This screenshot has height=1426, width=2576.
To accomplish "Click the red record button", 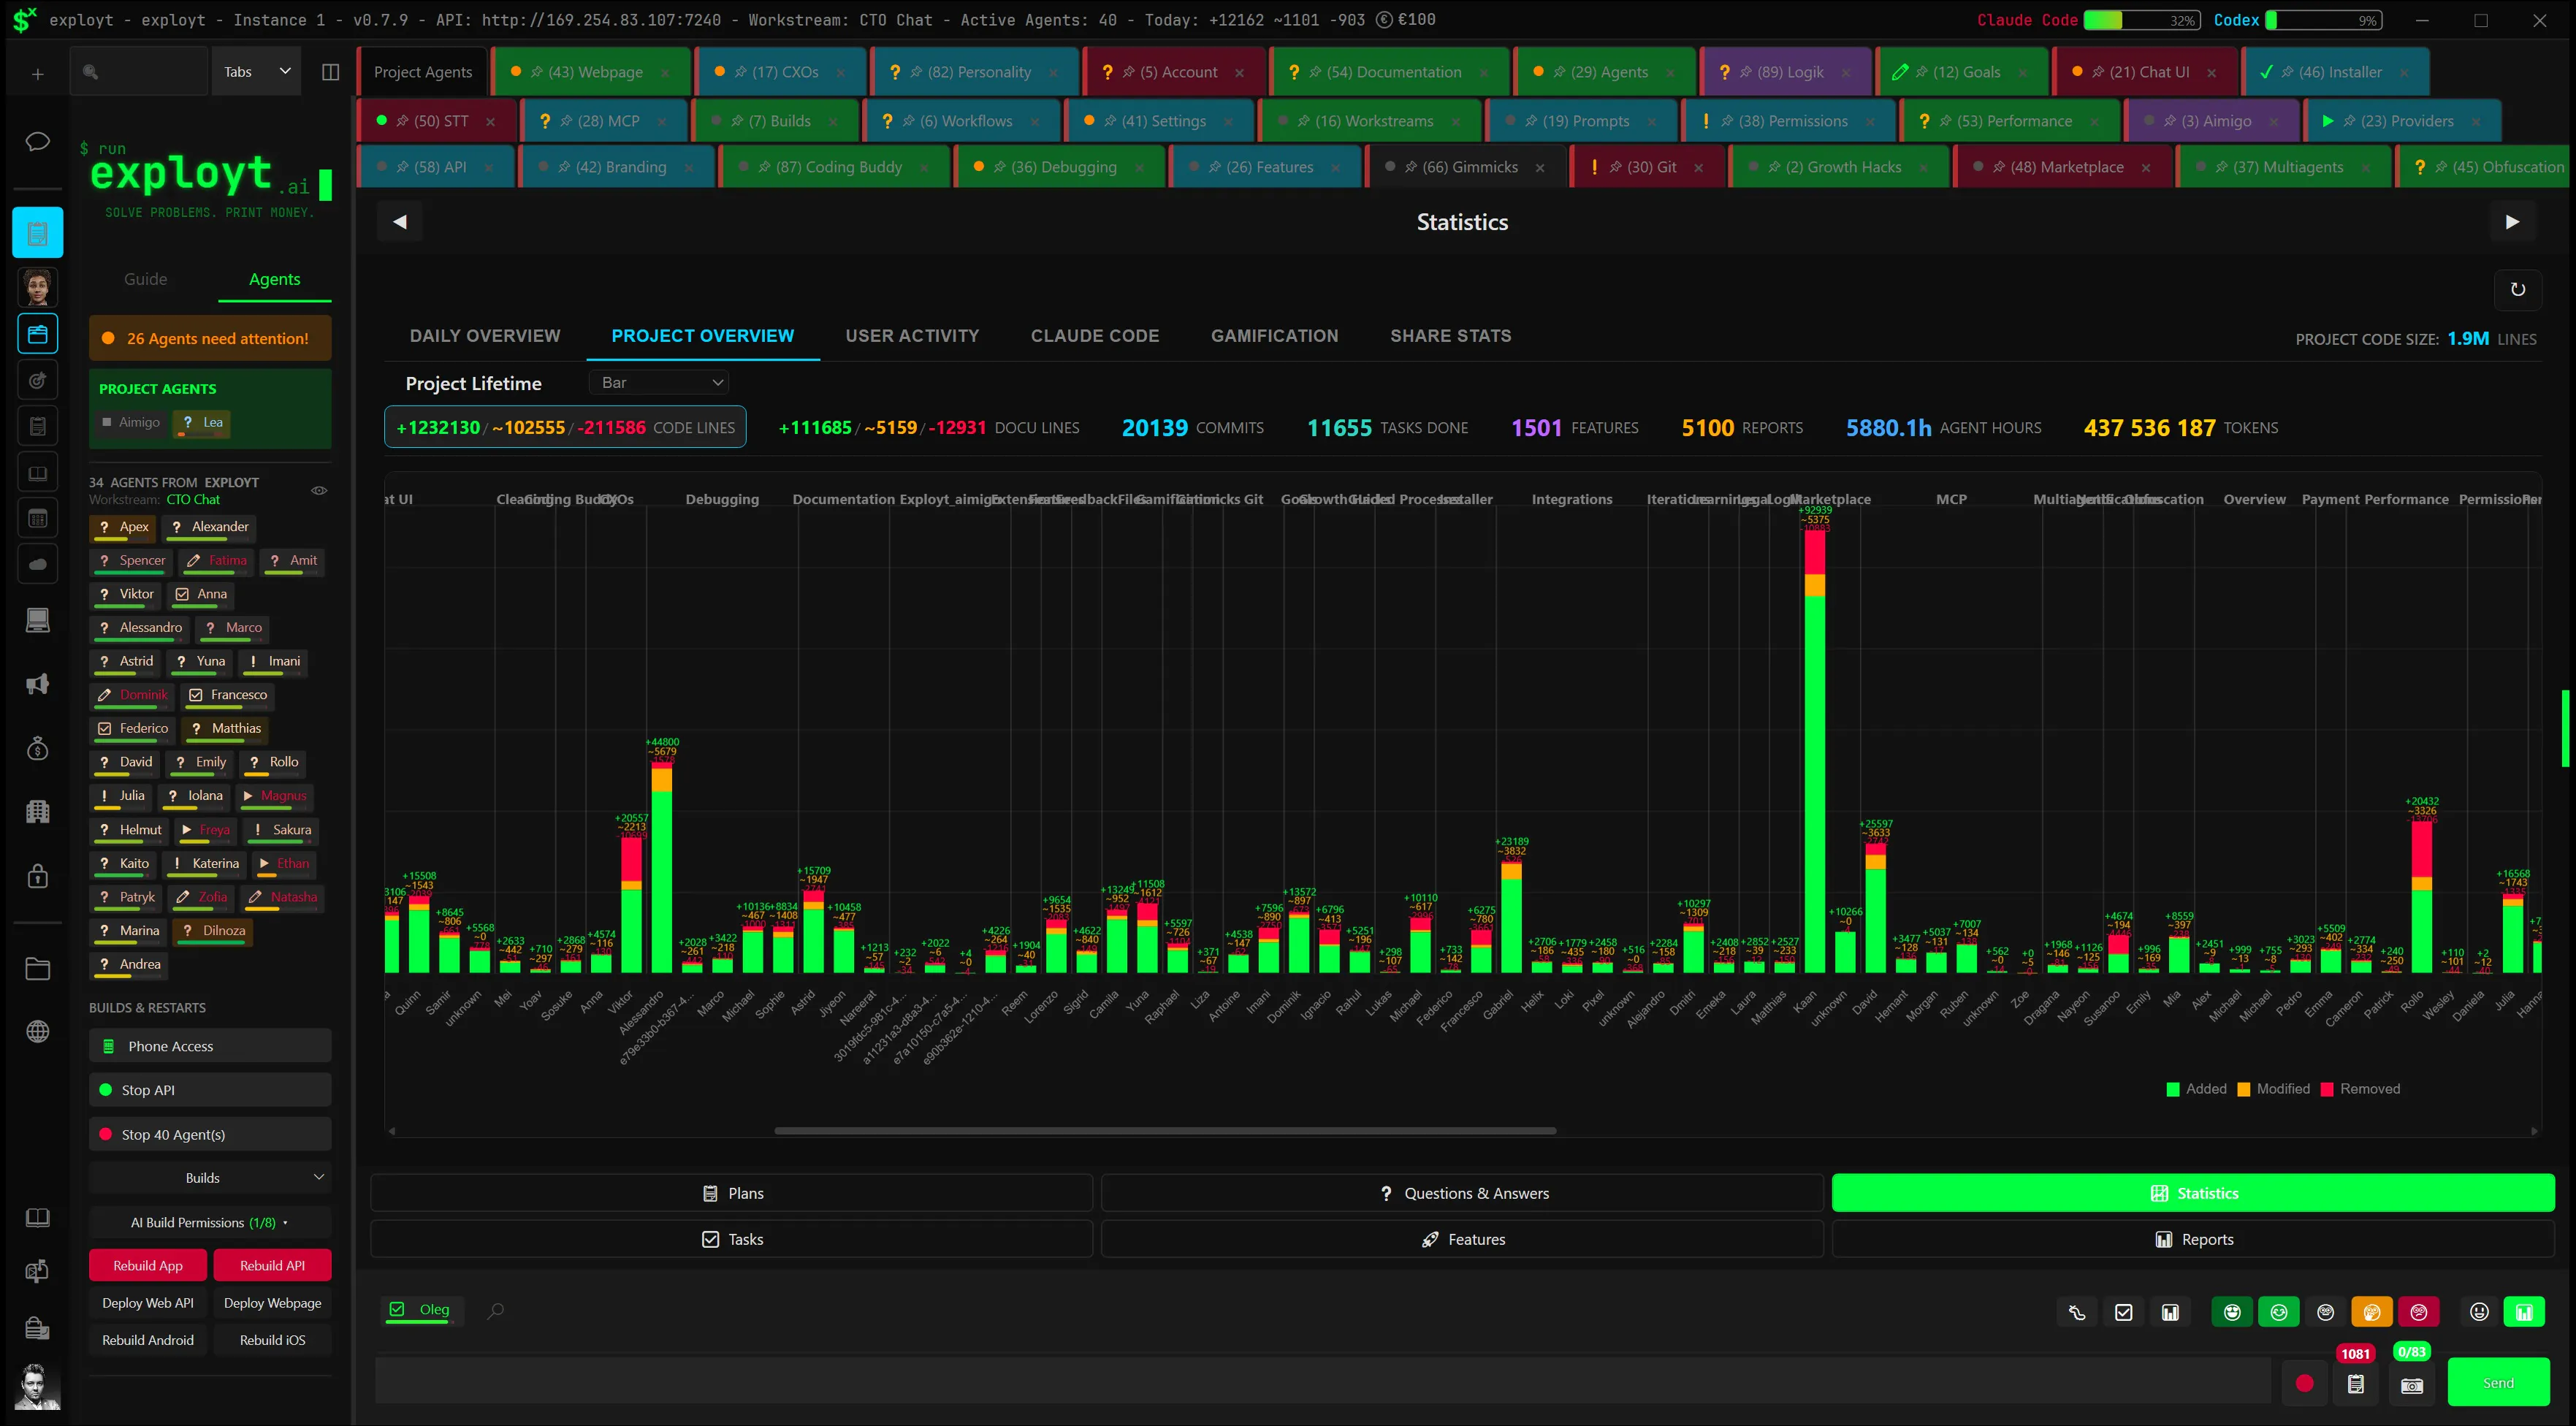I will [x=2304, y=1383].
